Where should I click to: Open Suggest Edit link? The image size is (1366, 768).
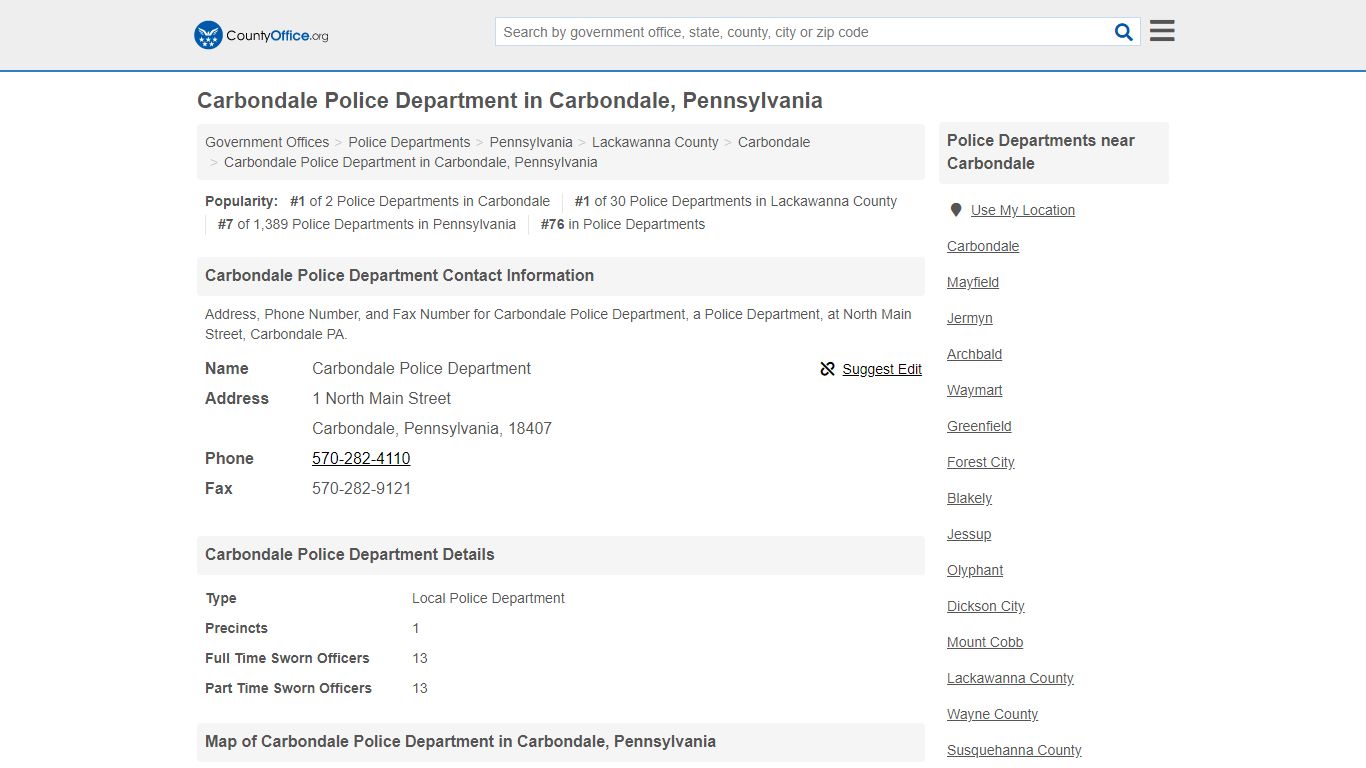(882, 369)
